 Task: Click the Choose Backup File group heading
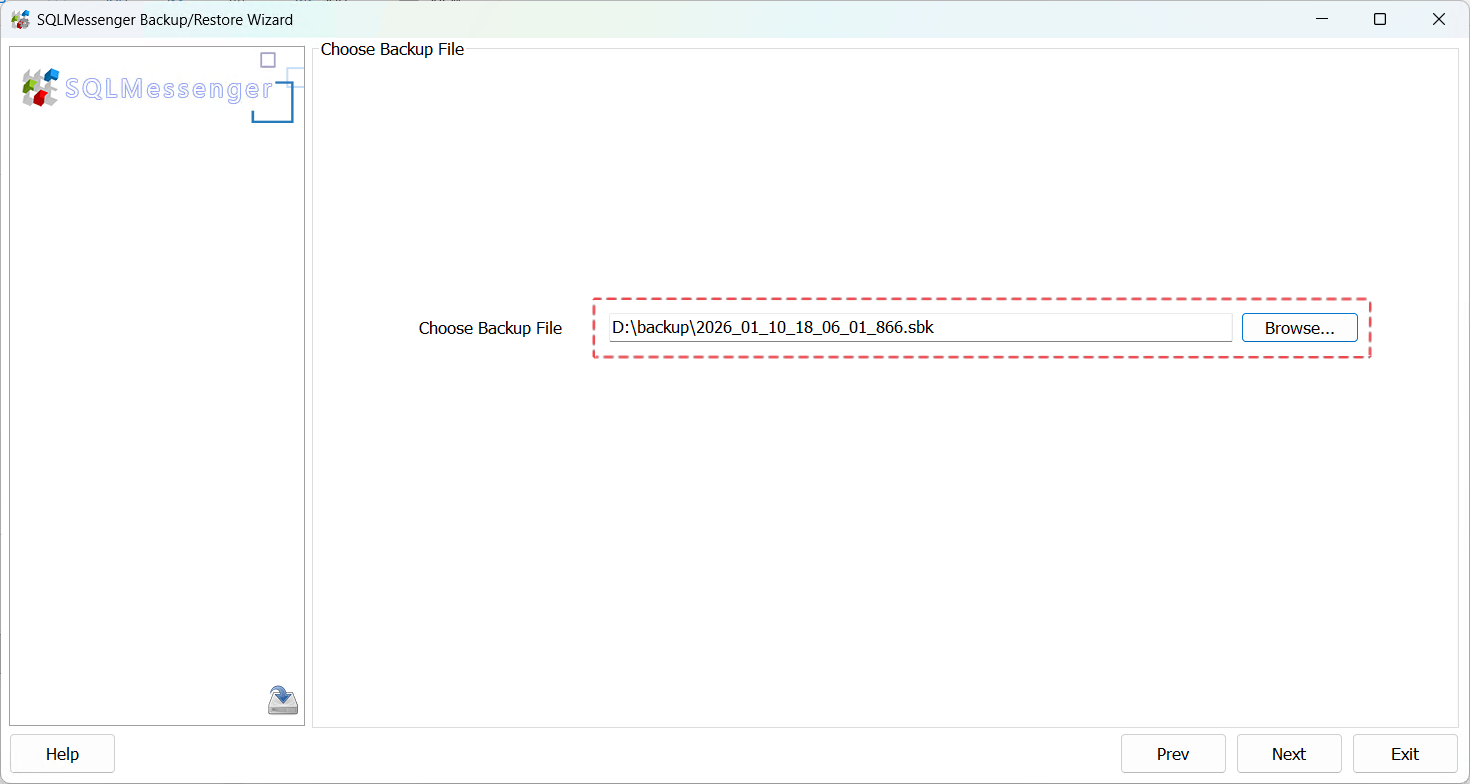392,48
